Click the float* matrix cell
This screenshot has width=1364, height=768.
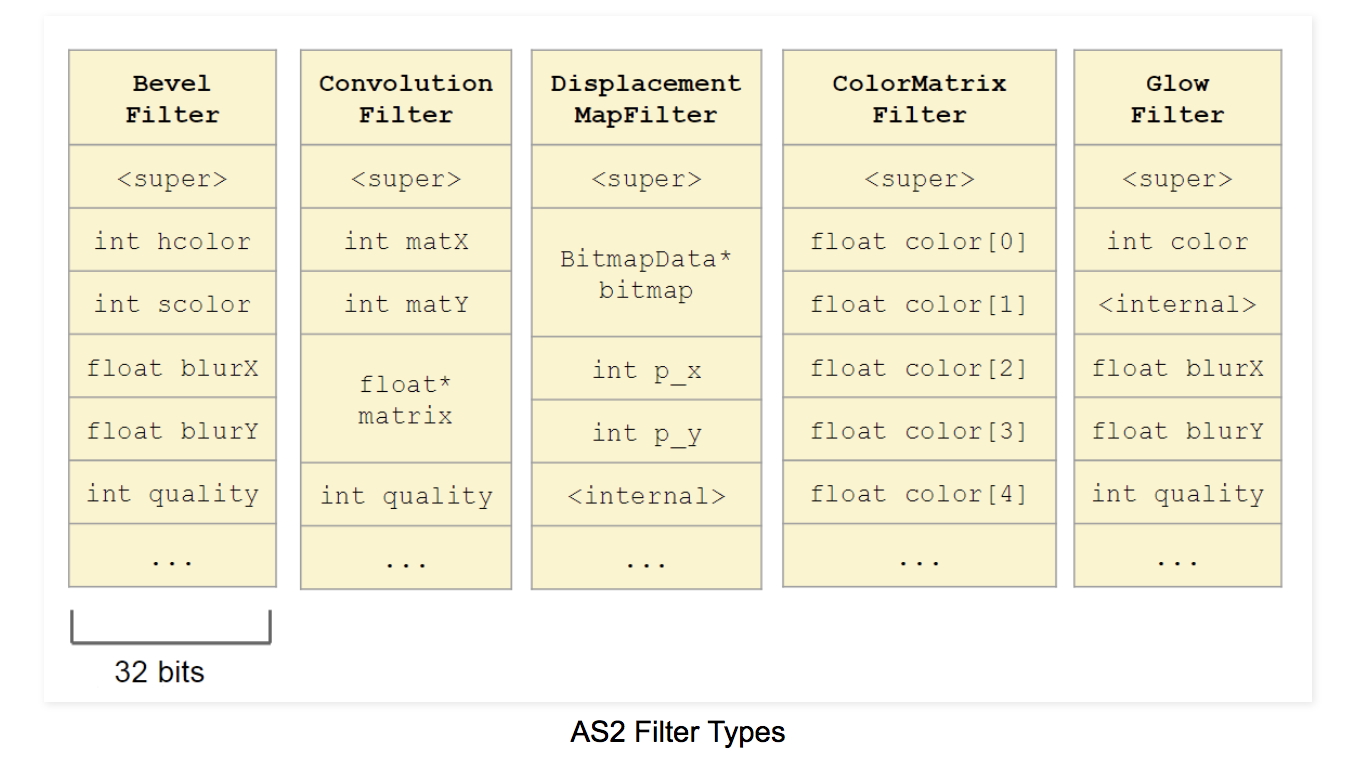tap(405, 399)
